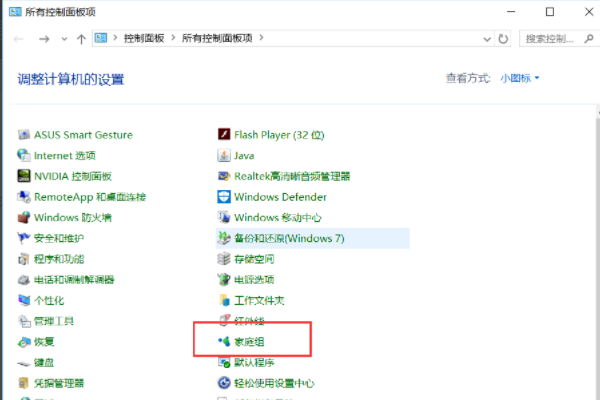Image resolution: width=600 pixels, height=400 pixels.
Task: Go back with the back arrow
Action: click(18, 39)
